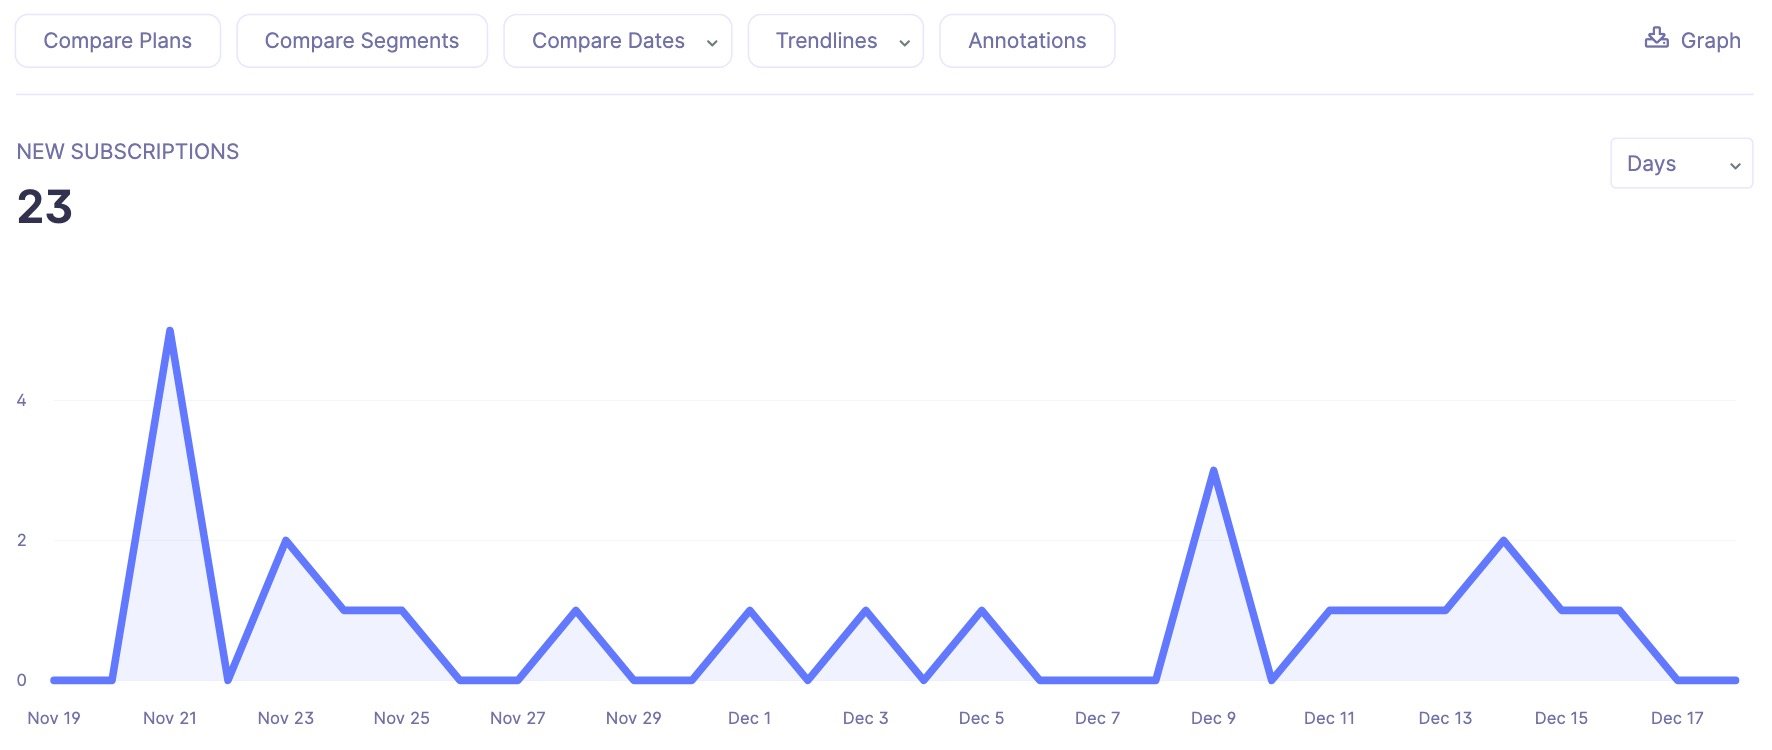Open the Annotations panel

[1026, 41]
